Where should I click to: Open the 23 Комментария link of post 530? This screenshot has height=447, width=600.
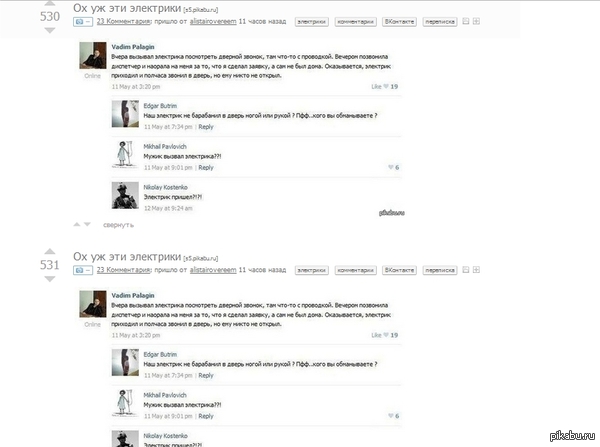click(124, 21)
